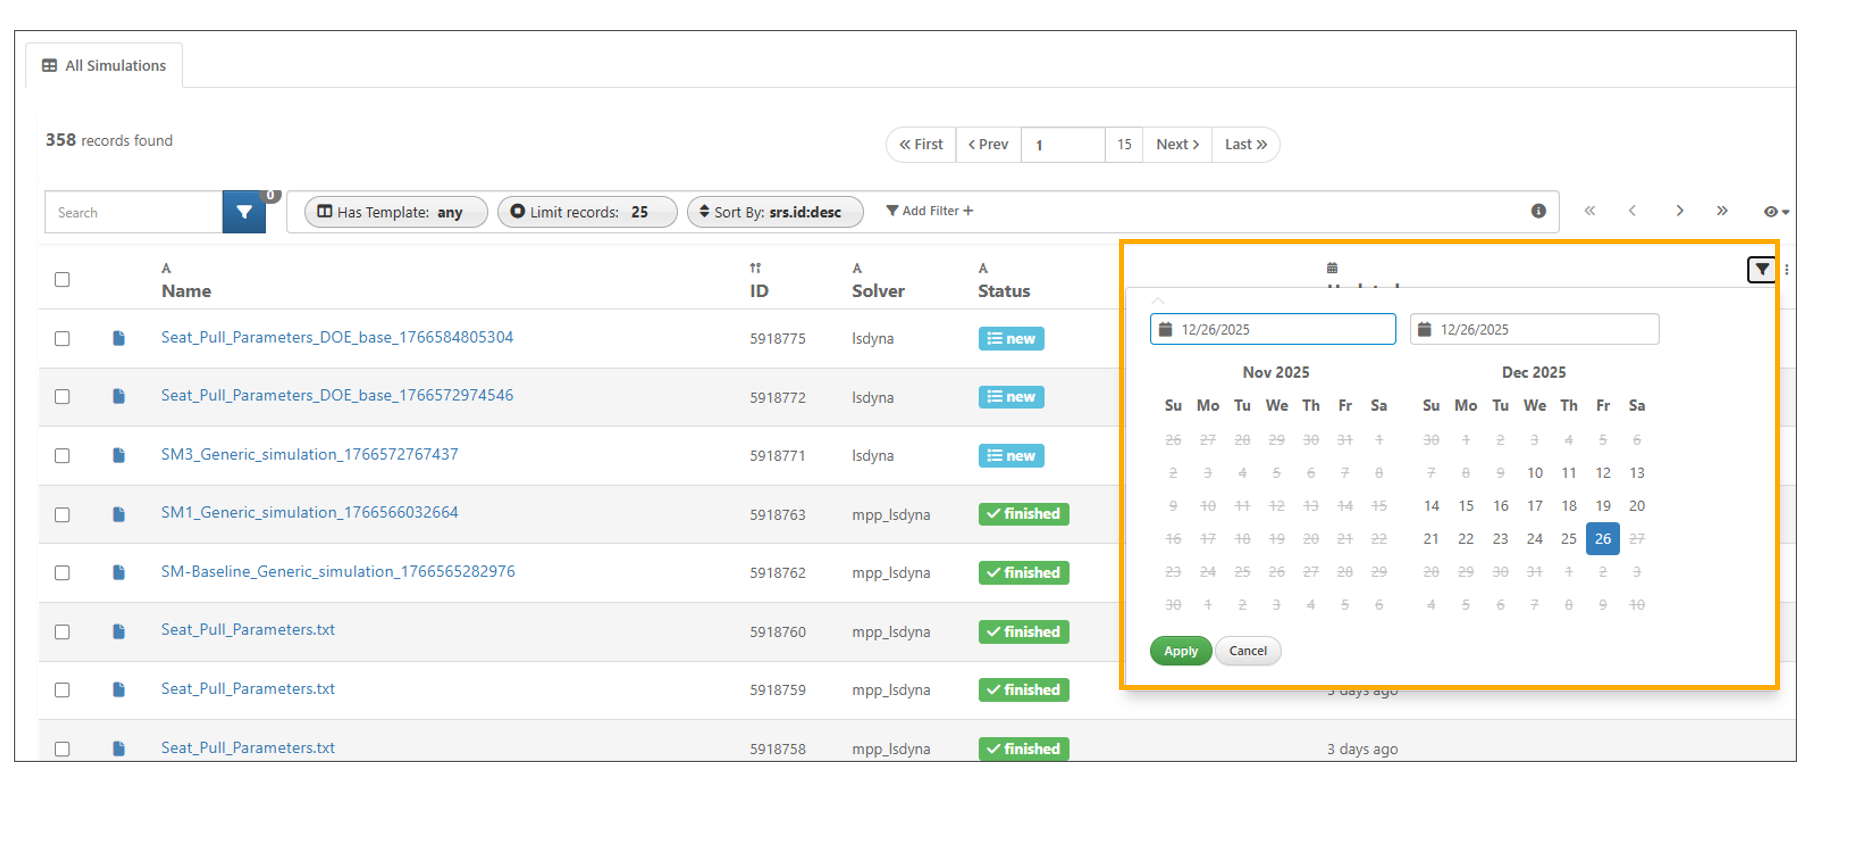This screenshot has width=1865, height=858.
Task: Select December 19 in the calendar
Action: coord(1602,506)
